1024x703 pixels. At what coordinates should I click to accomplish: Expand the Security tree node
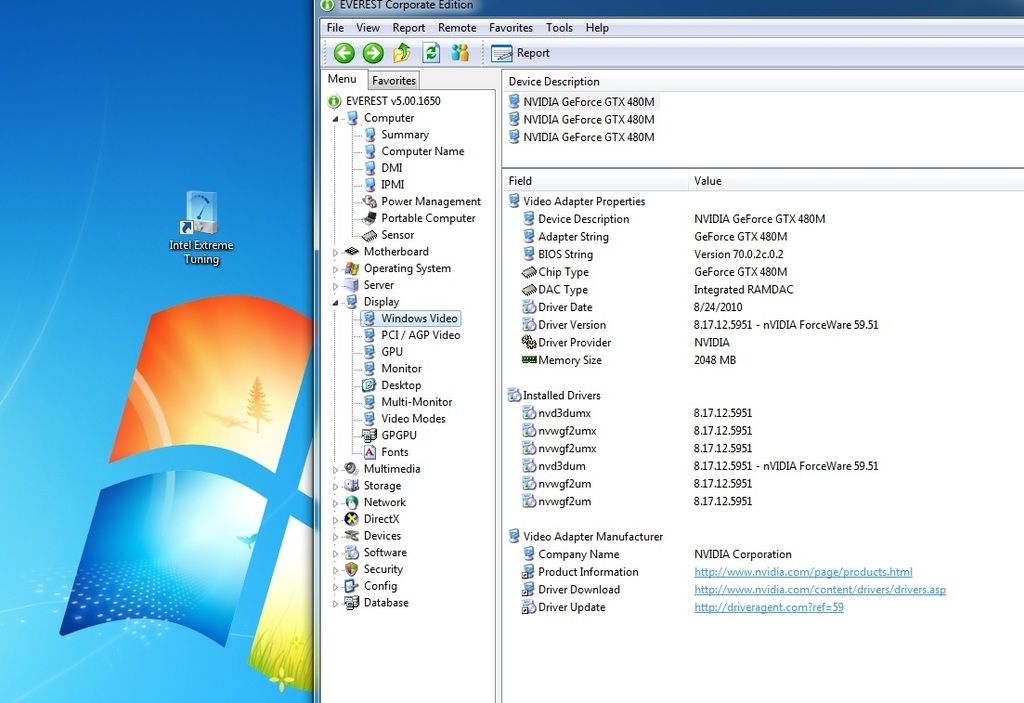tap(336, 570)
